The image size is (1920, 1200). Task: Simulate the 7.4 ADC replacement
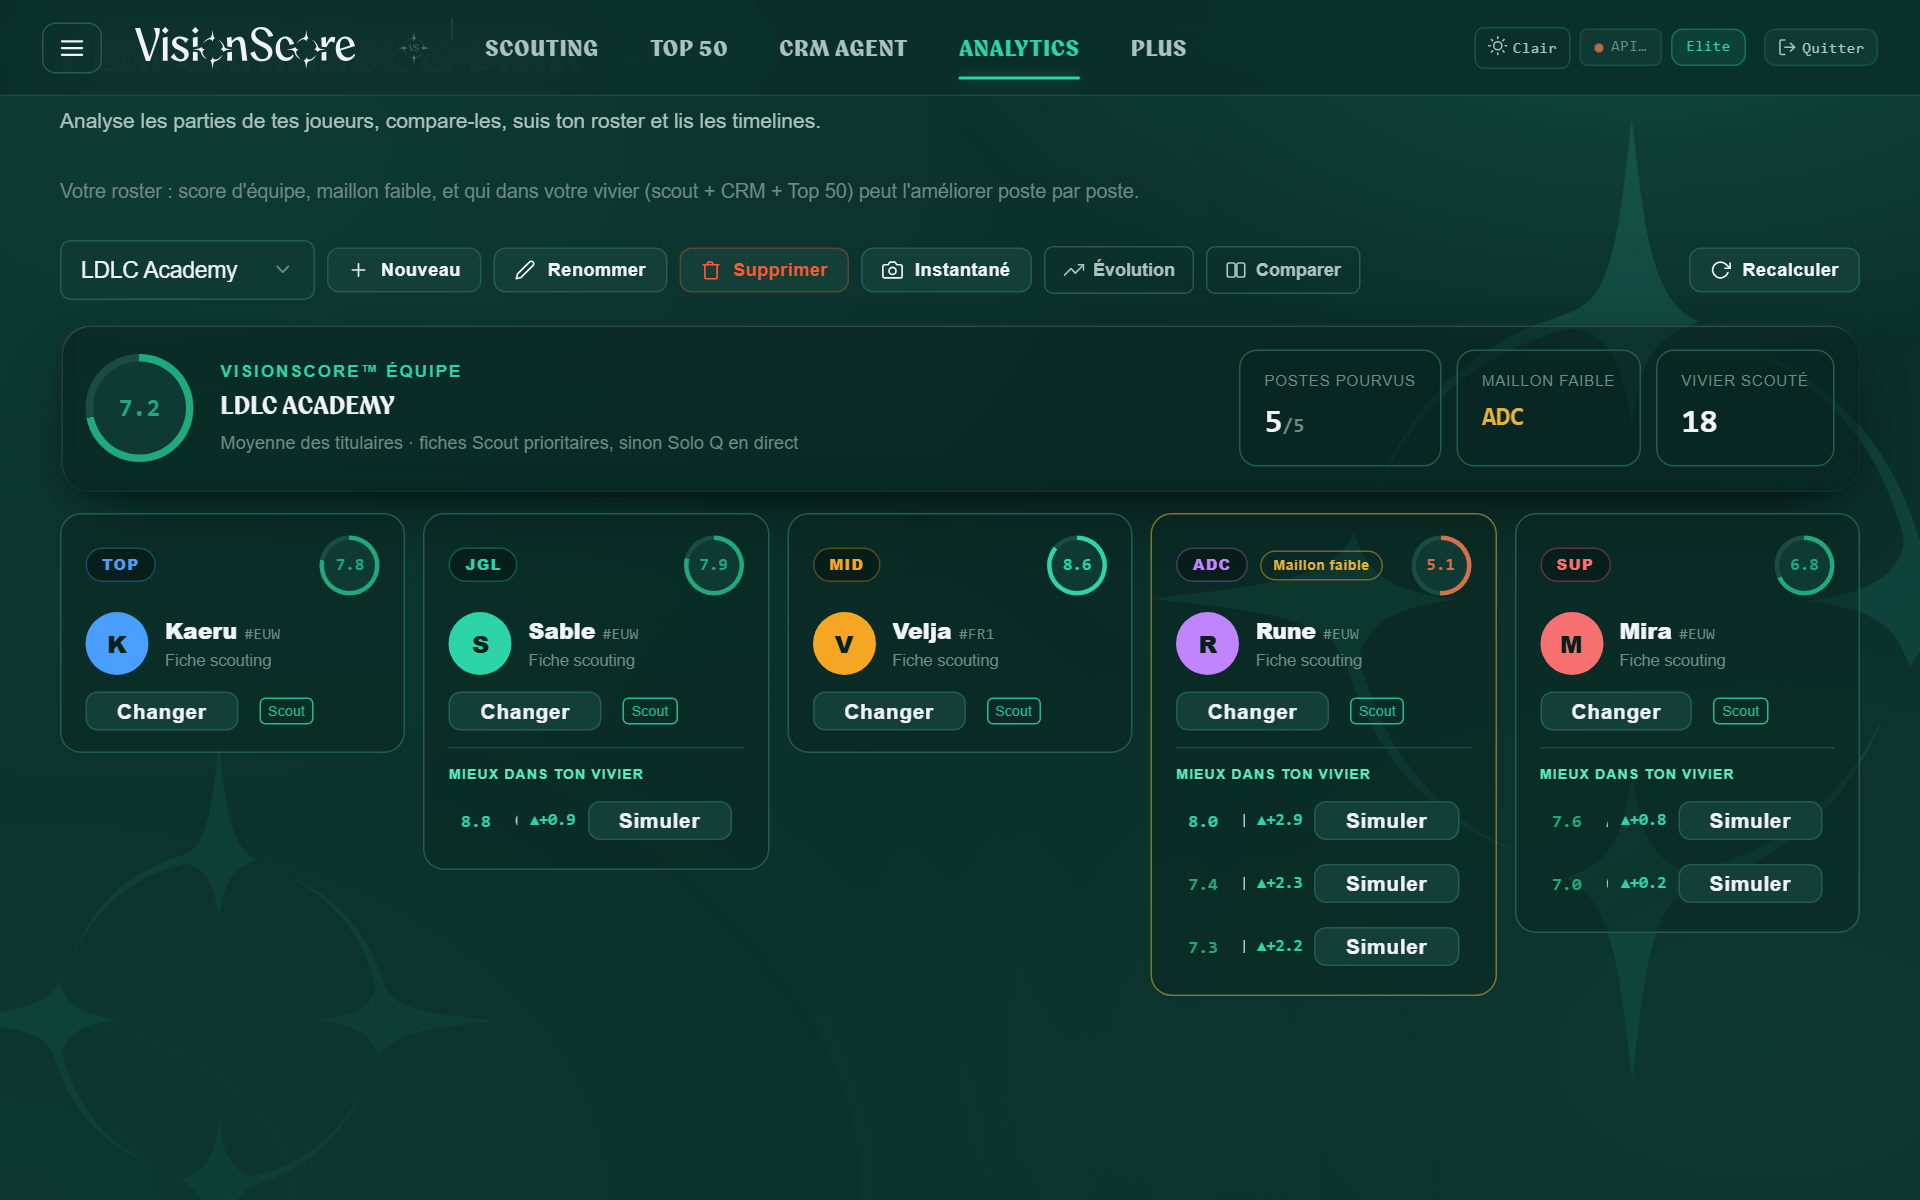click(1386, 884)
